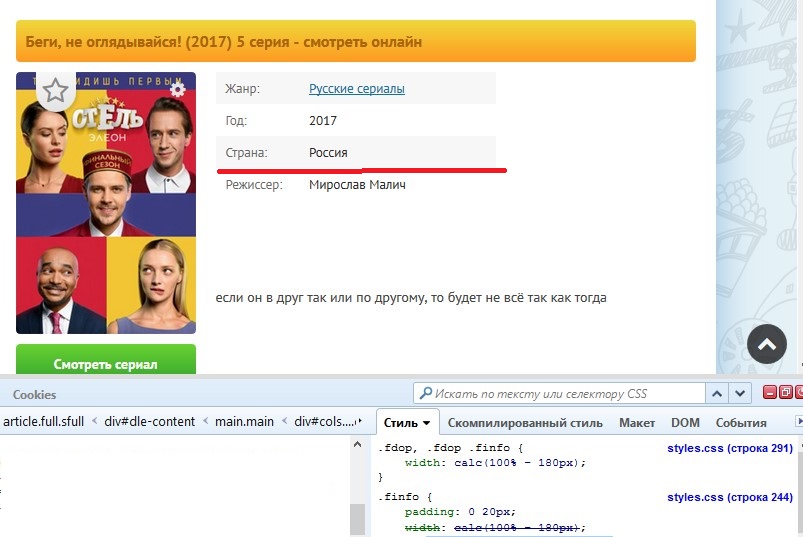Click the magnifier icon in search box
This screenshot has width=803, height=537.
pyautogui.click(x=426, y=393)
